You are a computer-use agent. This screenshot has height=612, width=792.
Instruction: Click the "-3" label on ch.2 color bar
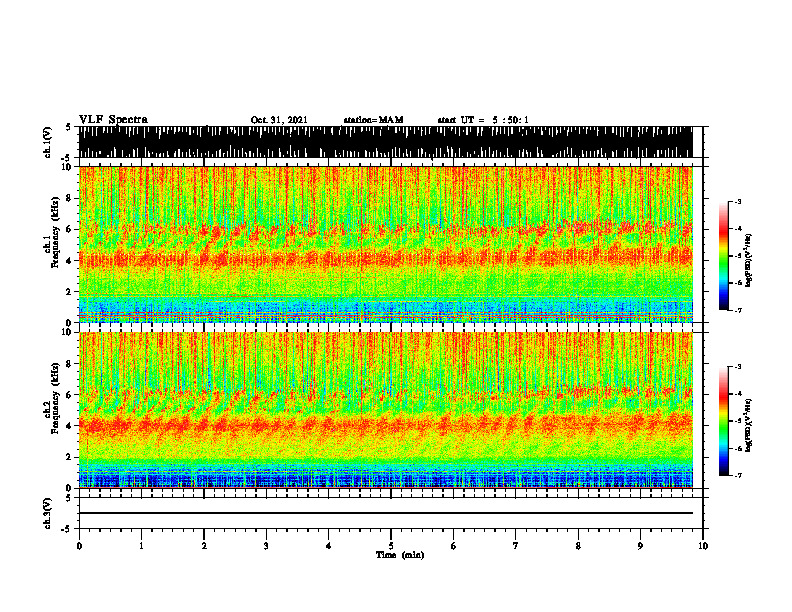[738, 367]
